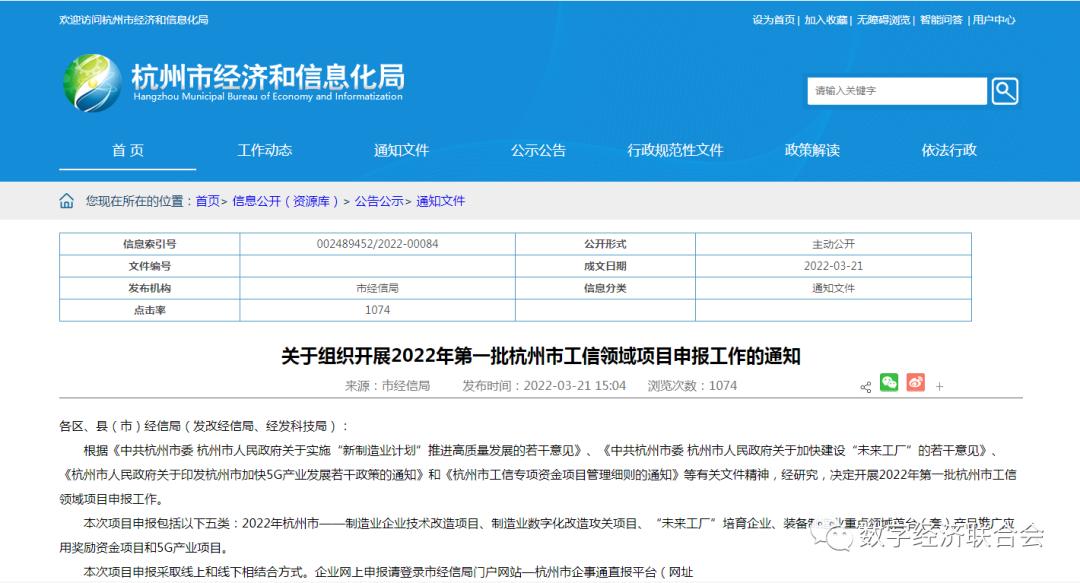
Task: Click the 公开形式 table label
Action: tap(605, 244)
